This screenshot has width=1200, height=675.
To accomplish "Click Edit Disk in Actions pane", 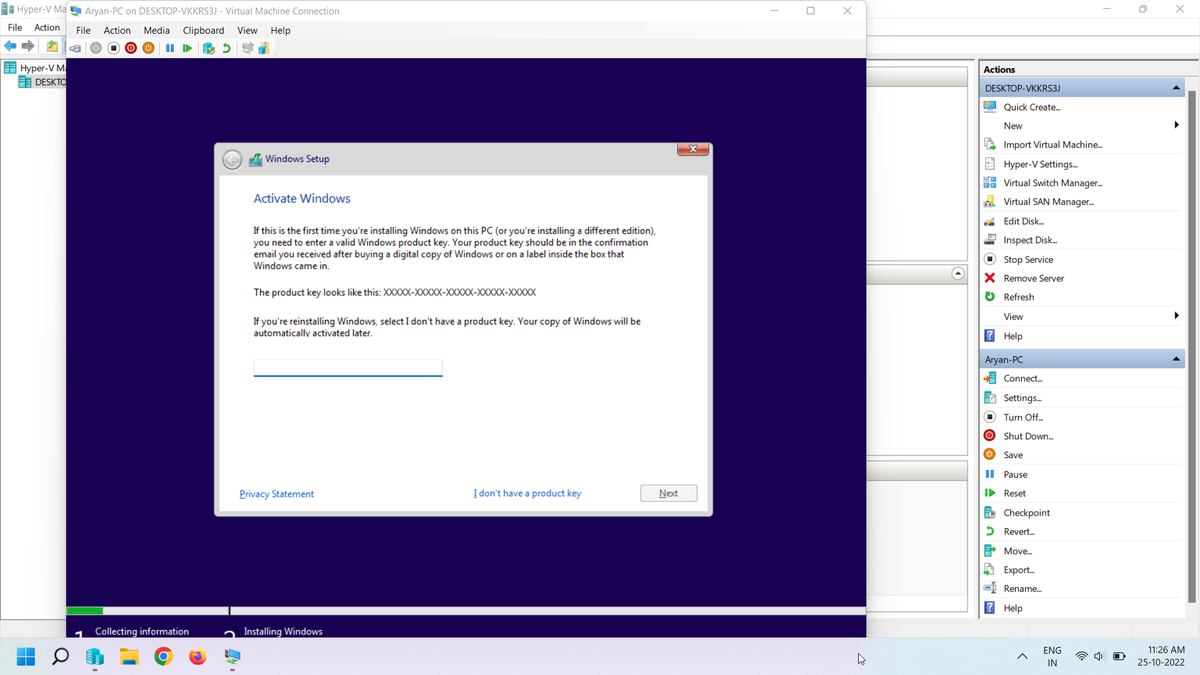I will click(1023, 221).
